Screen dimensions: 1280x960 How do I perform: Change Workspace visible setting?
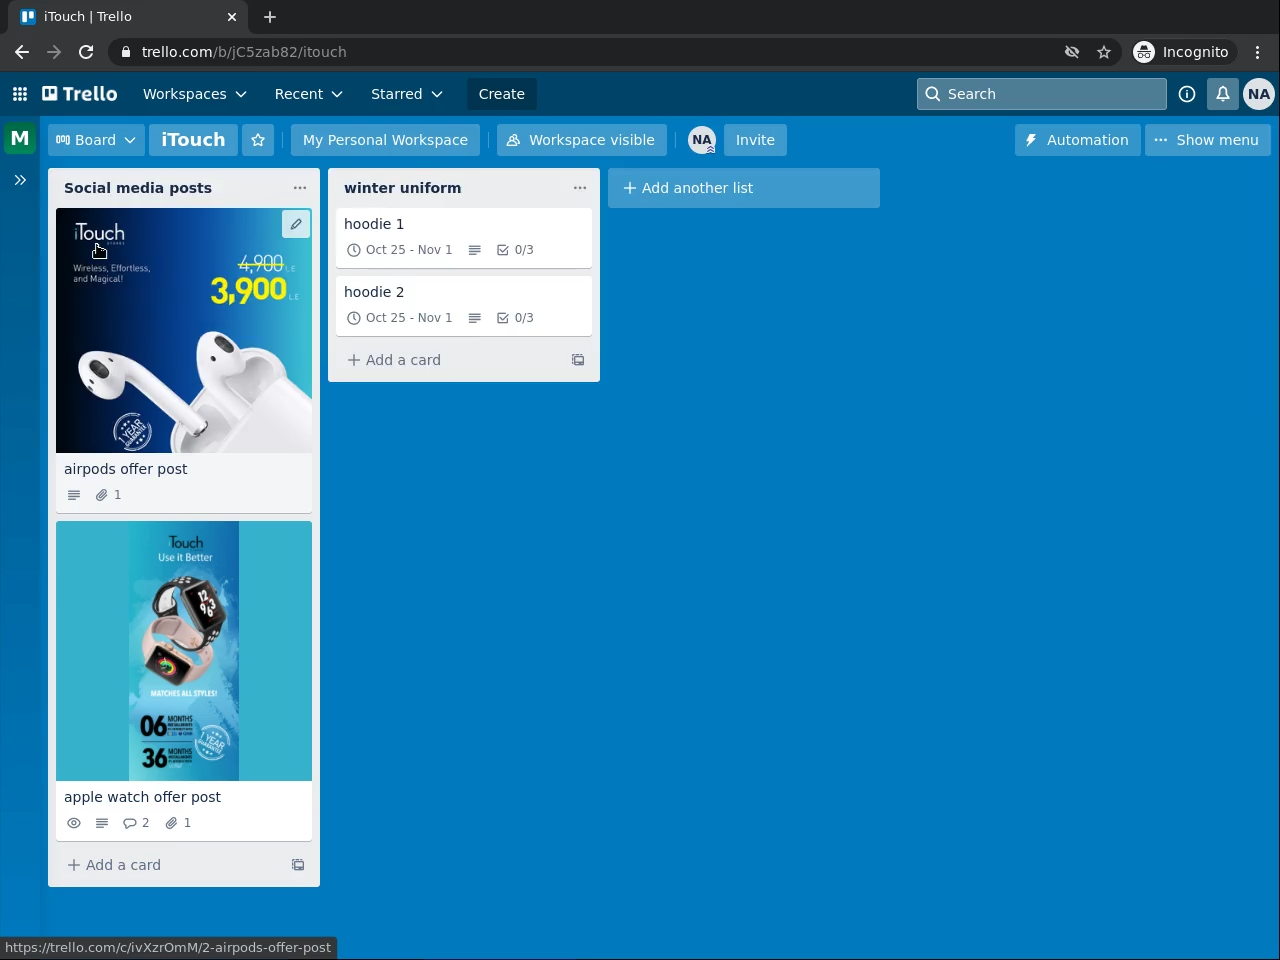[582, 140]
